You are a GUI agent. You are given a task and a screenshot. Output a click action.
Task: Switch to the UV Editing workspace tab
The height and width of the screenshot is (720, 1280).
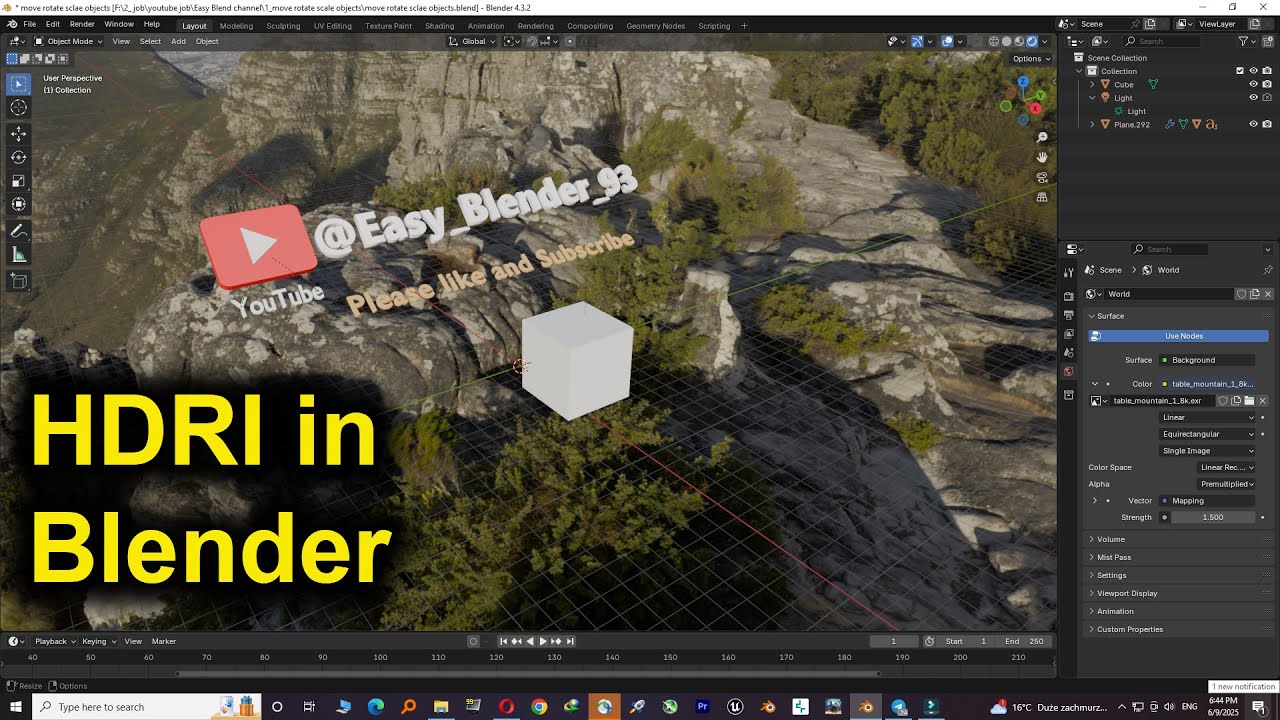332,26
